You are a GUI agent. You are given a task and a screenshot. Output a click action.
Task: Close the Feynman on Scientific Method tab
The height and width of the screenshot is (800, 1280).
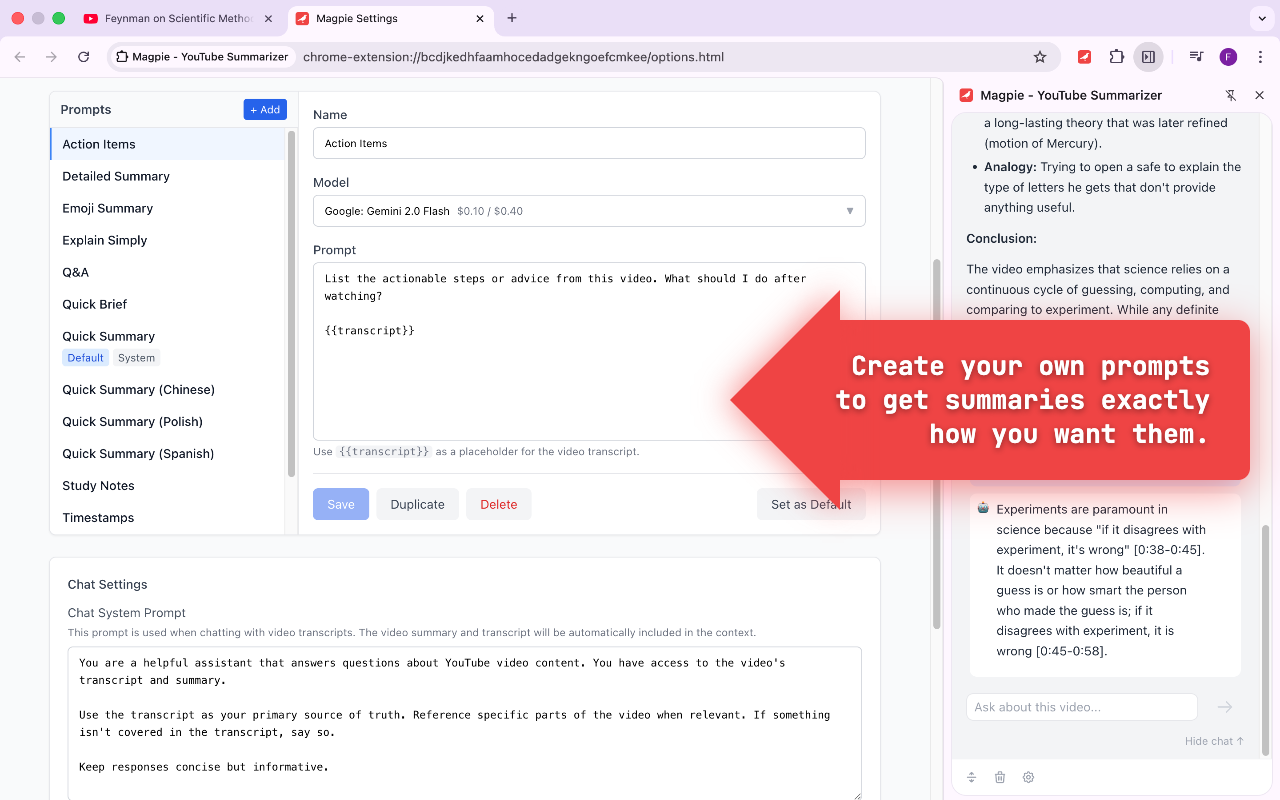pyautogui.click(x=268, y=18)
